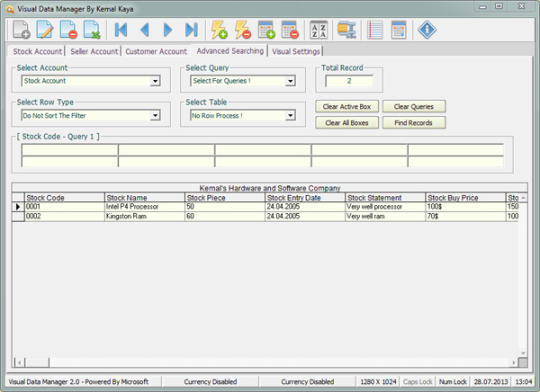Click the lightning bolt add icon

pos(219,30)
